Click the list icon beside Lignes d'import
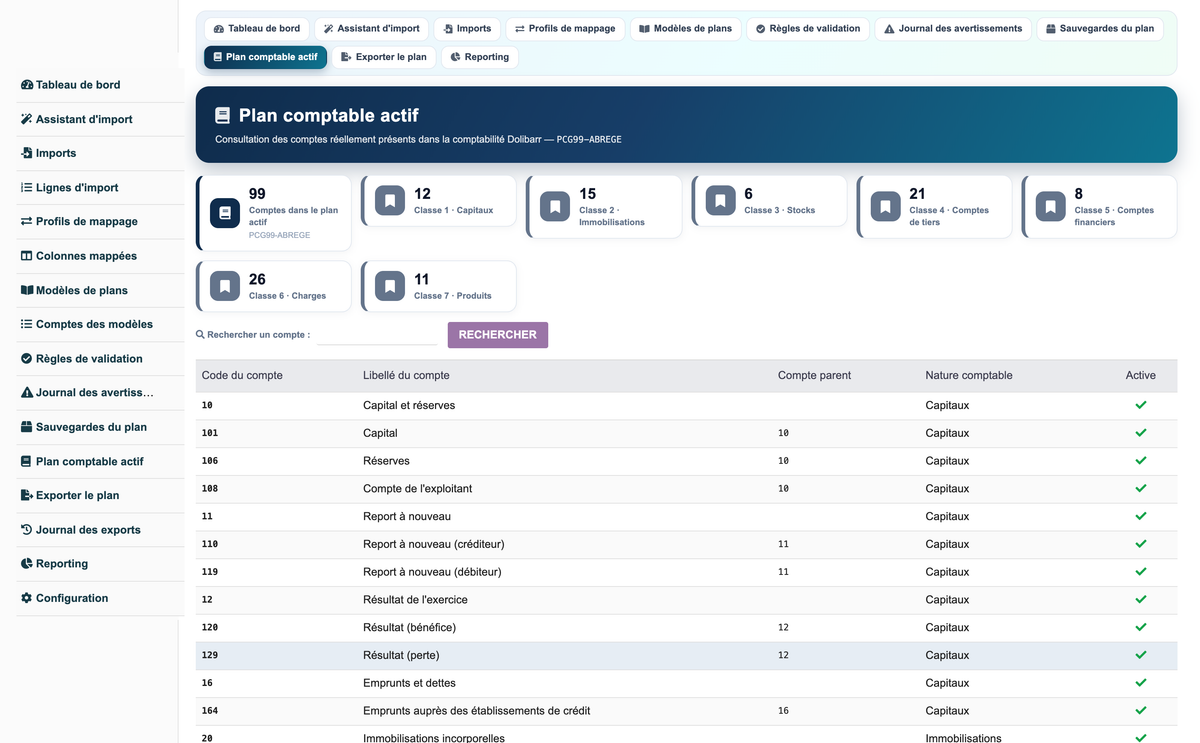1200x743 pixels. [27, 187]
